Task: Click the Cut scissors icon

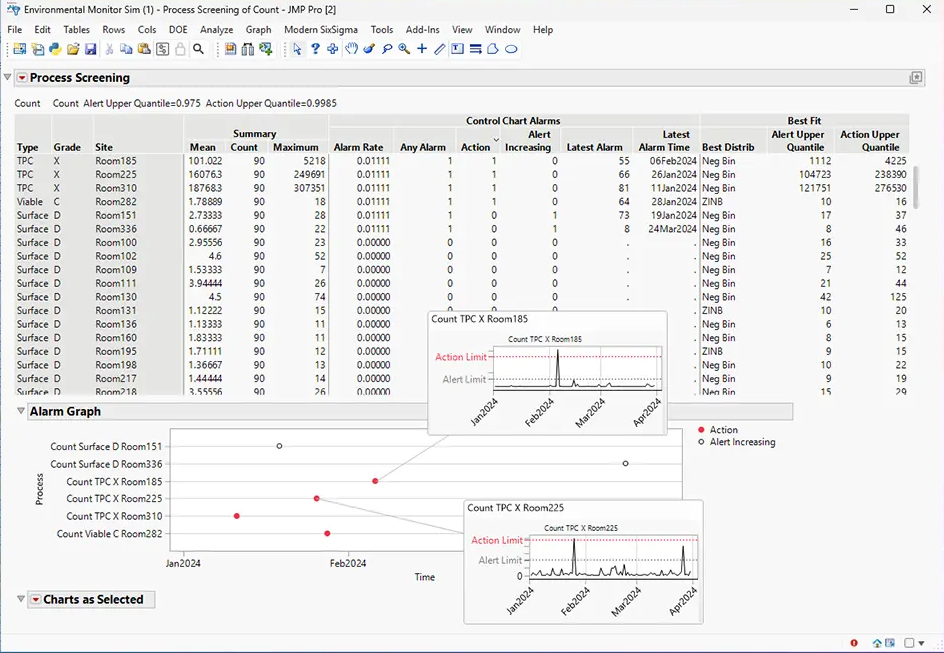Action: tap(109, 49)
